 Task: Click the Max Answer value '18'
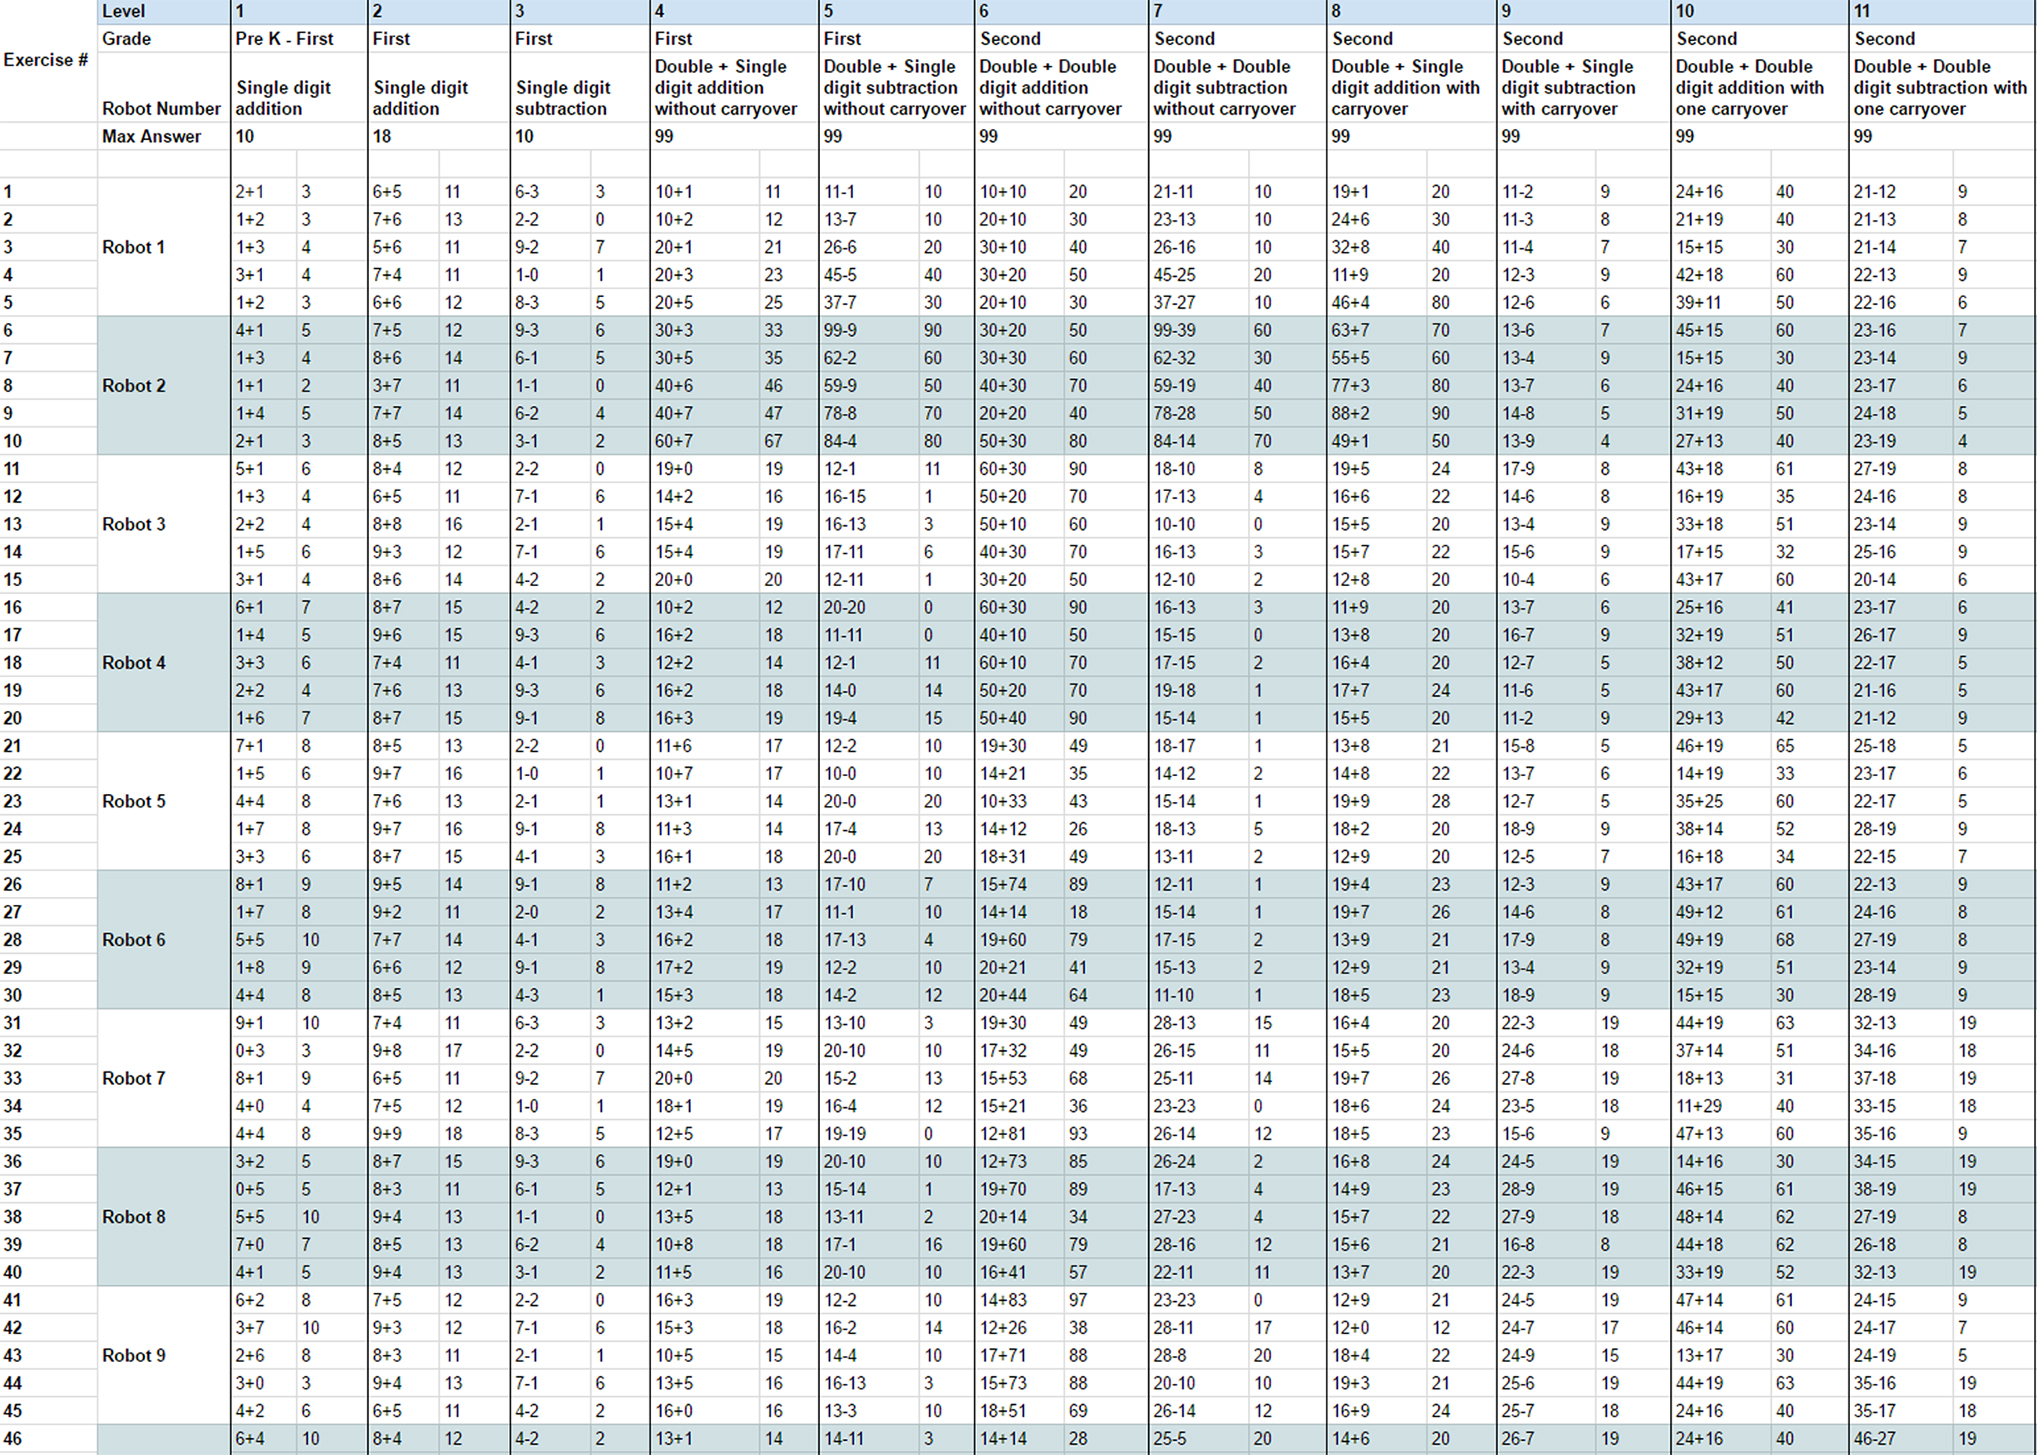coord(439,136)
